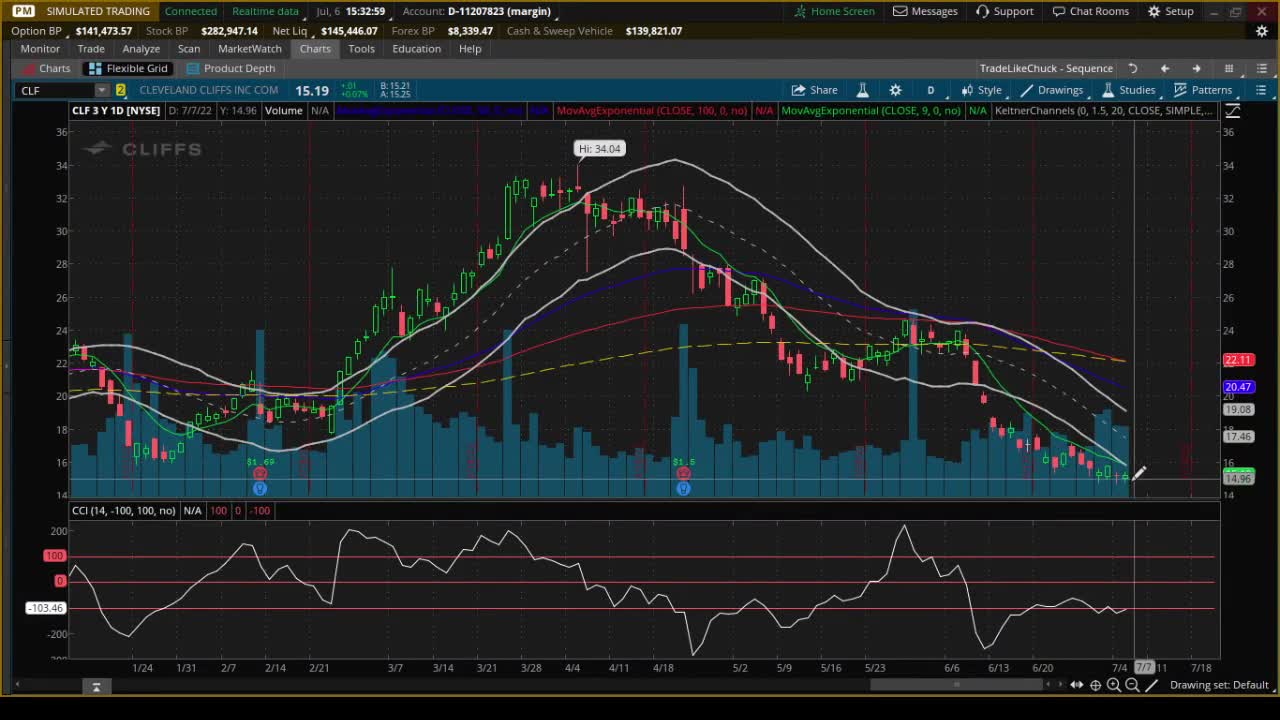Click the KeltnerChannels study label
The image size is (1280, 720).
coord(1104,111)
